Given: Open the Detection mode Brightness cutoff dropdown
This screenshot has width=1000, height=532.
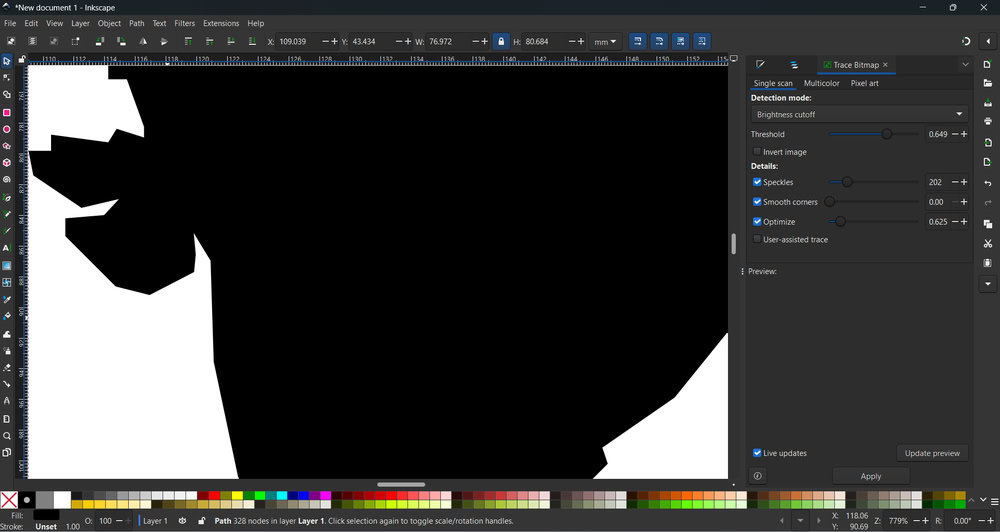Looking at the screenshot, I should click(859, 114).
